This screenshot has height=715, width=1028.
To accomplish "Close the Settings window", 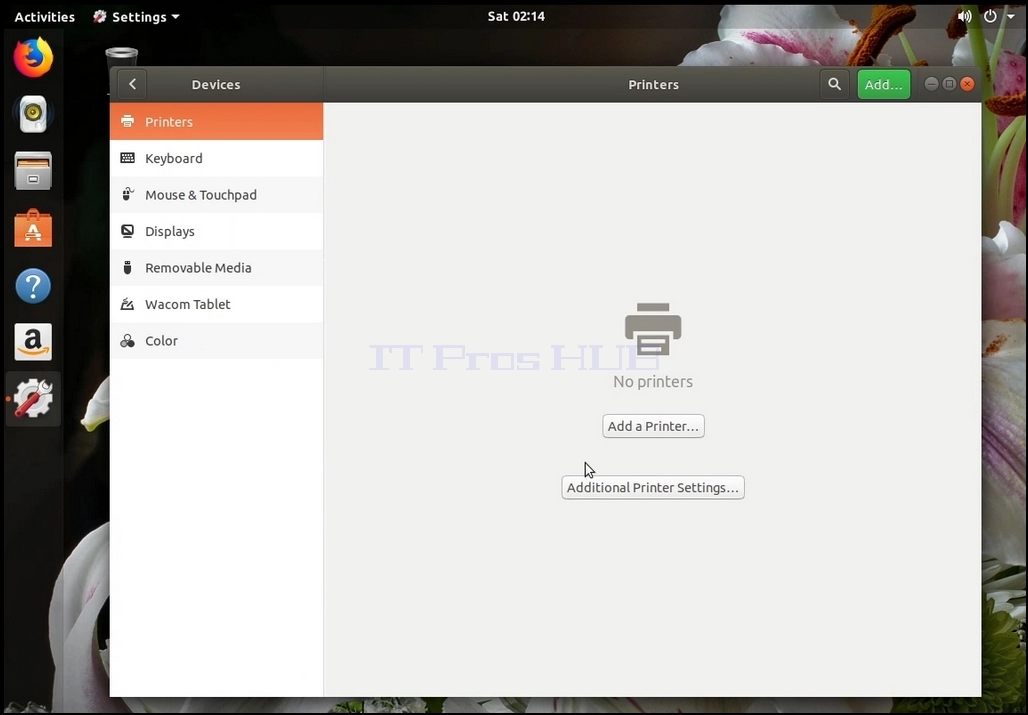I will (967, 84).
